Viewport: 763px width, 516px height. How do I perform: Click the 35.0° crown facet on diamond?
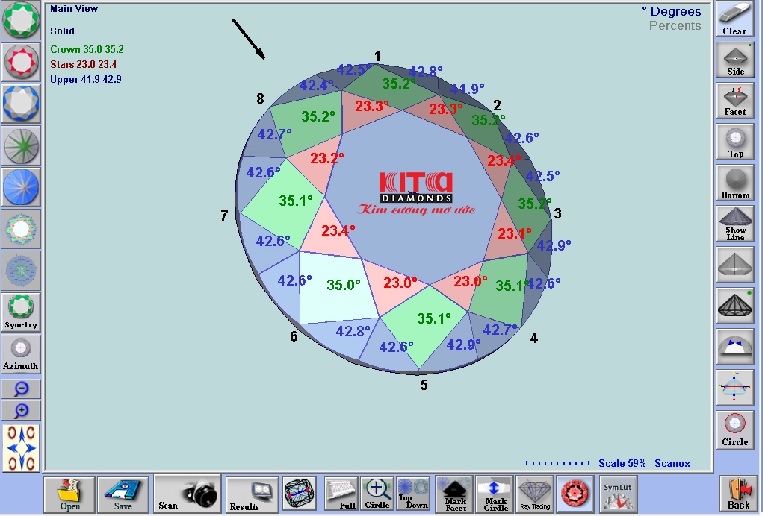343,285
